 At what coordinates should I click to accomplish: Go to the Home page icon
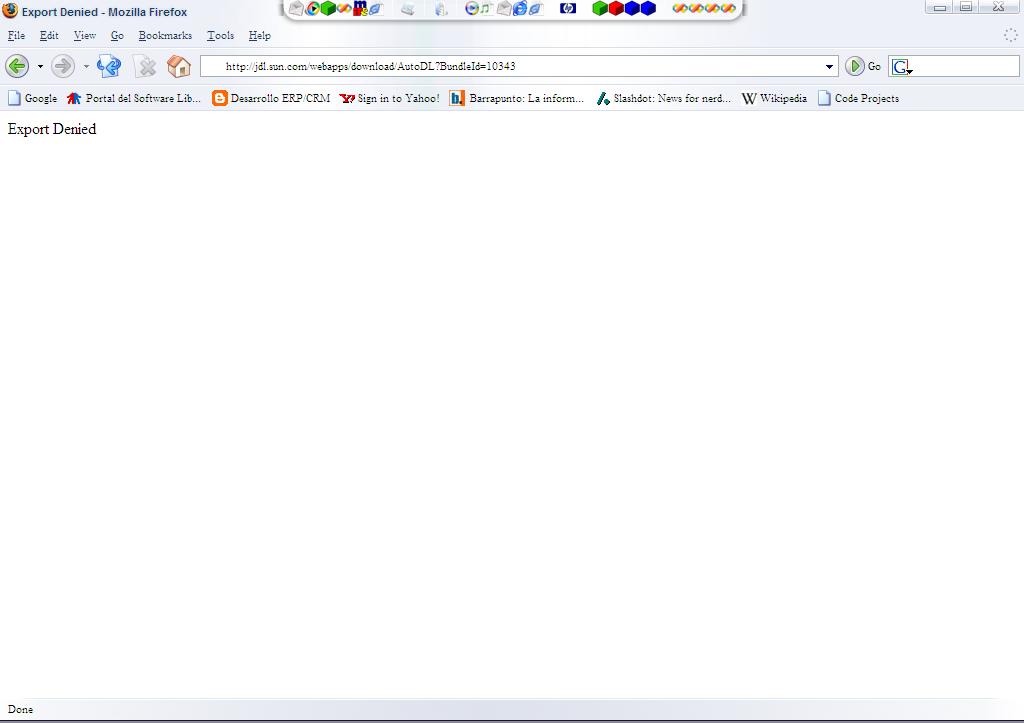(x=178, y=66)
